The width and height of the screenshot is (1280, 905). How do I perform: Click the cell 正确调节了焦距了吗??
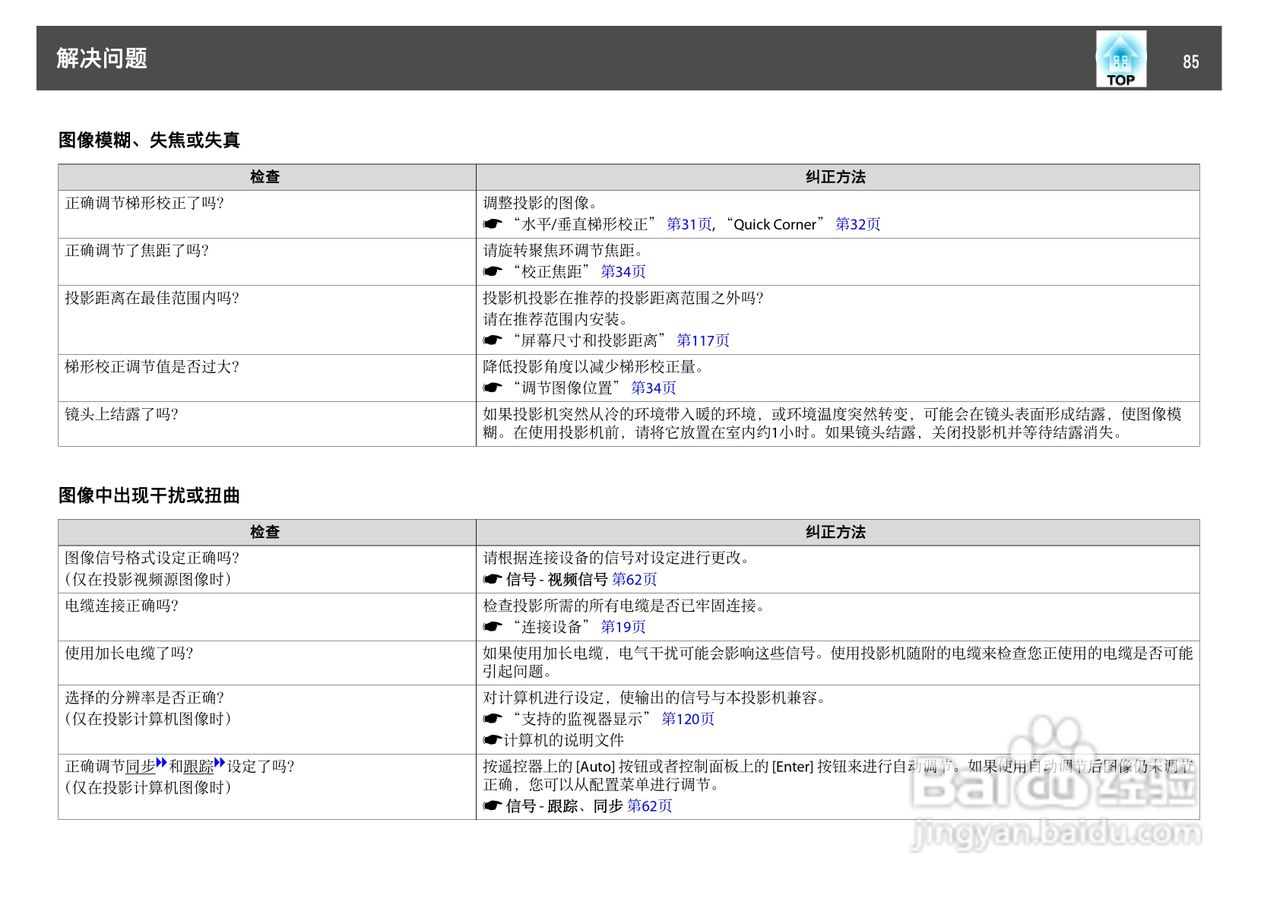(266, 262)
